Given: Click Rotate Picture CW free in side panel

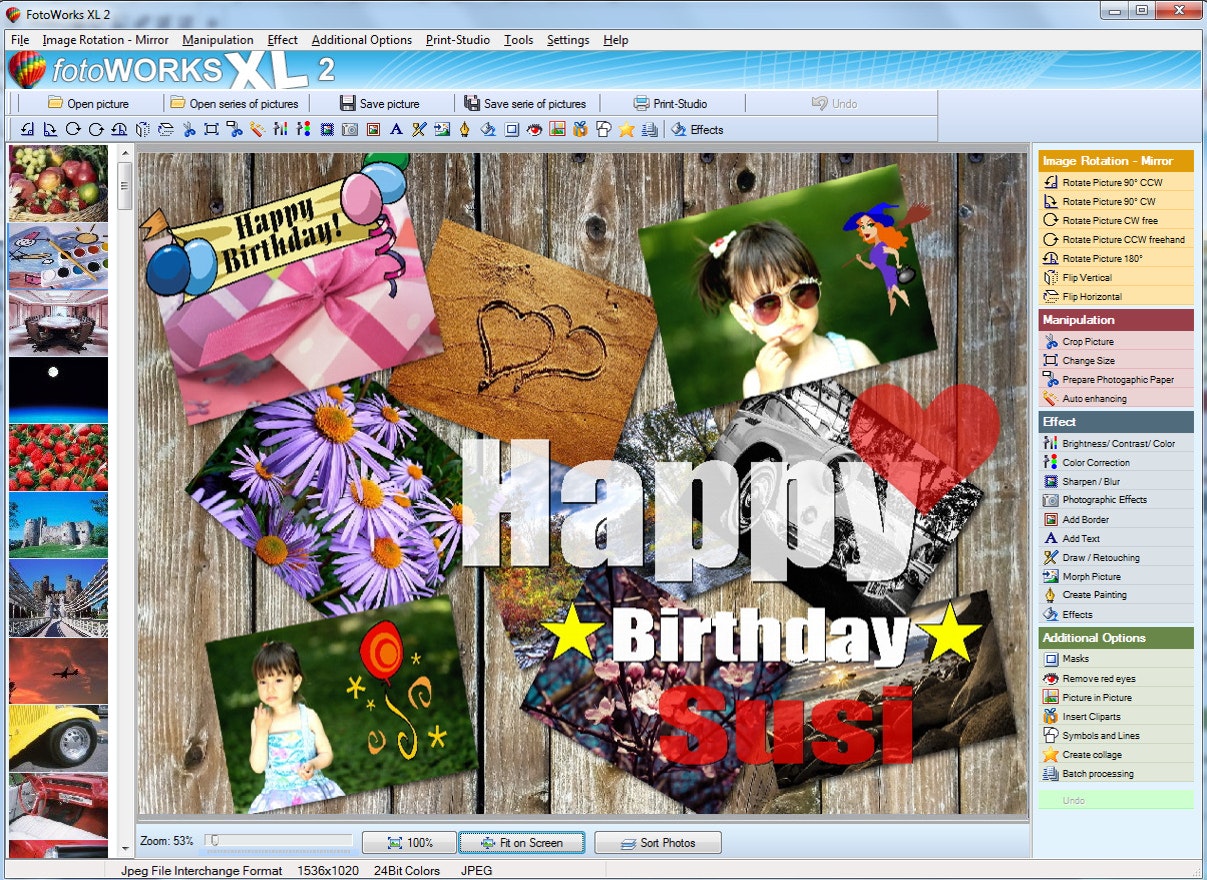Looking at the screenshot, I should coord(1116,220).
